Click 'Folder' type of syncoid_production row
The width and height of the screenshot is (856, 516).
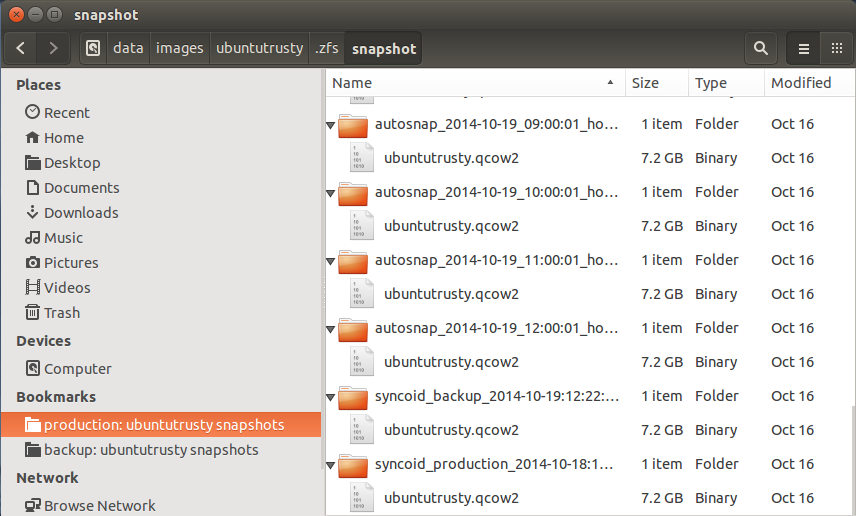pyautogui.click(x=716, y=464)
